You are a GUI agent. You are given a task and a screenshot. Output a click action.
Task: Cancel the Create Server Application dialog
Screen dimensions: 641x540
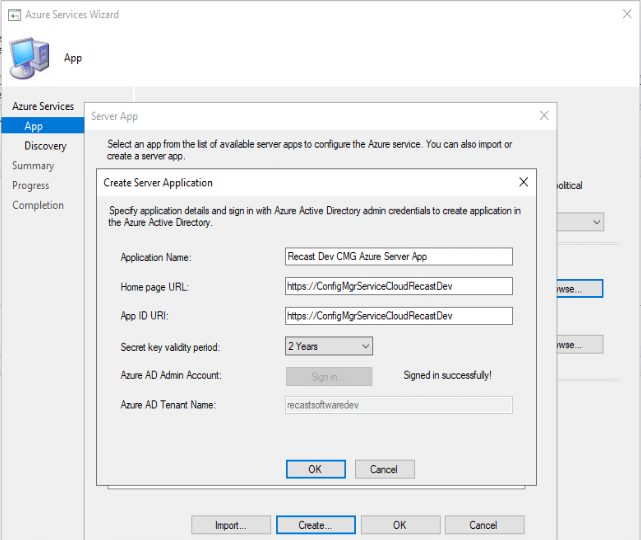coord(384,469)
